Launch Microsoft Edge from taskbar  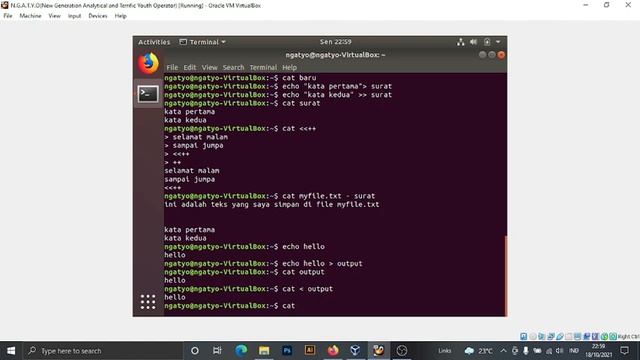241,351
